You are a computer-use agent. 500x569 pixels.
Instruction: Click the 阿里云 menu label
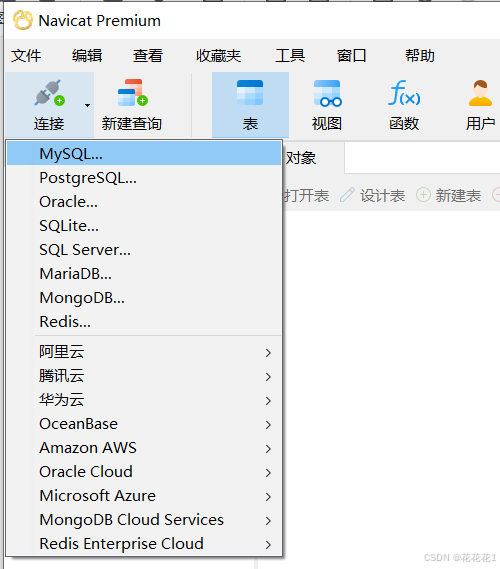coord(62,352)
